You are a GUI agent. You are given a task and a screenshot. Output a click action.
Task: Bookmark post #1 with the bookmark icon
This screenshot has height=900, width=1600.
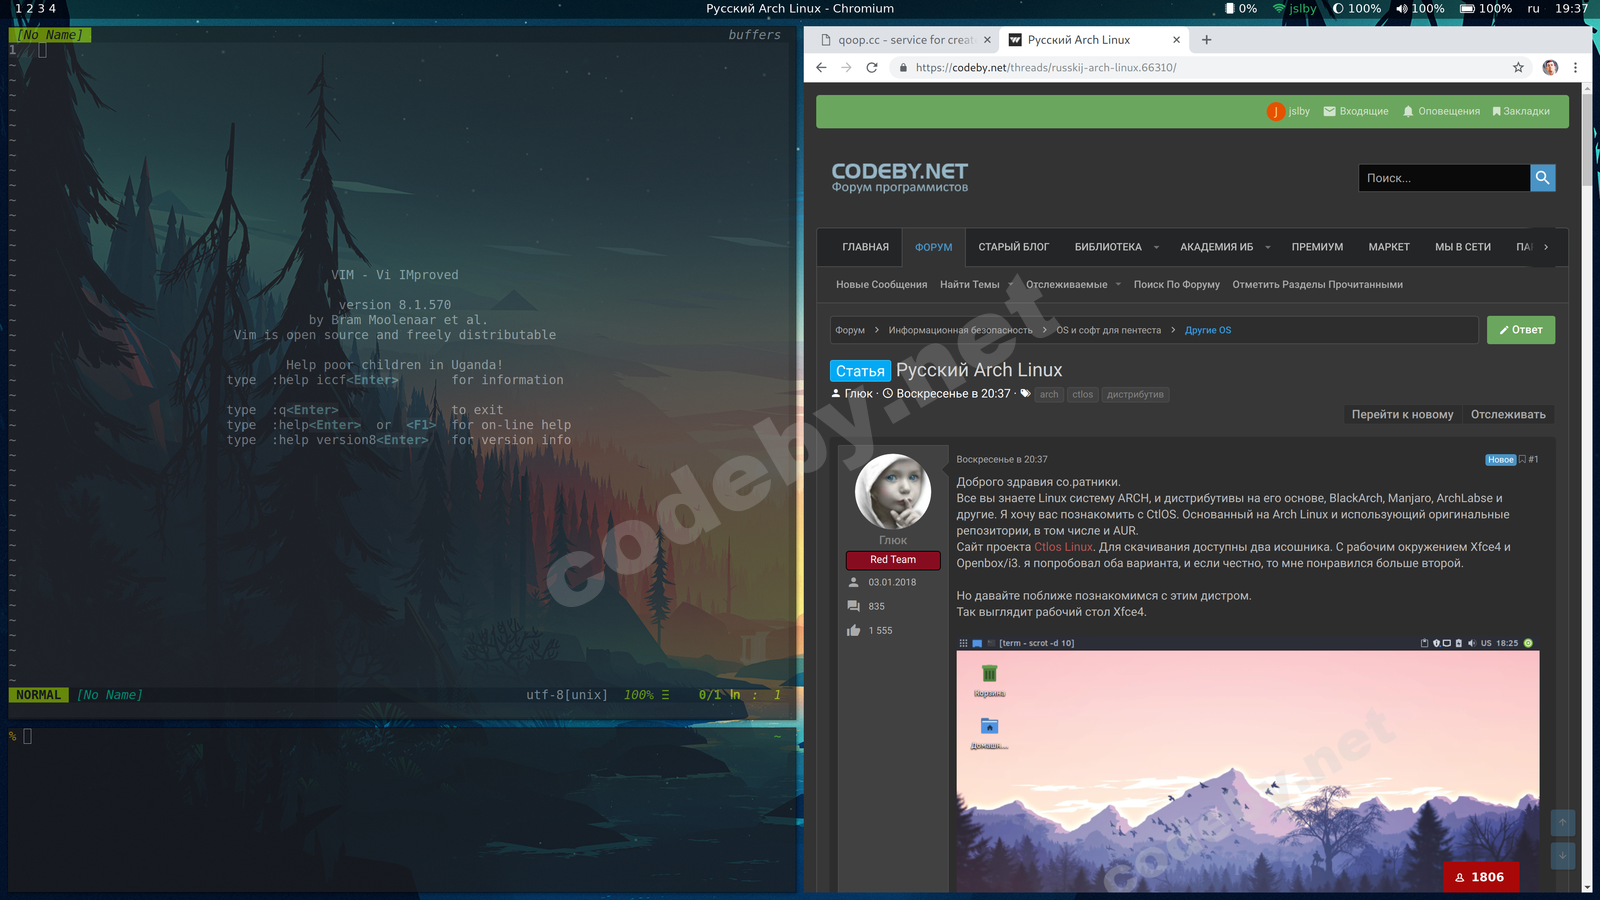[x=1522, y=459]
